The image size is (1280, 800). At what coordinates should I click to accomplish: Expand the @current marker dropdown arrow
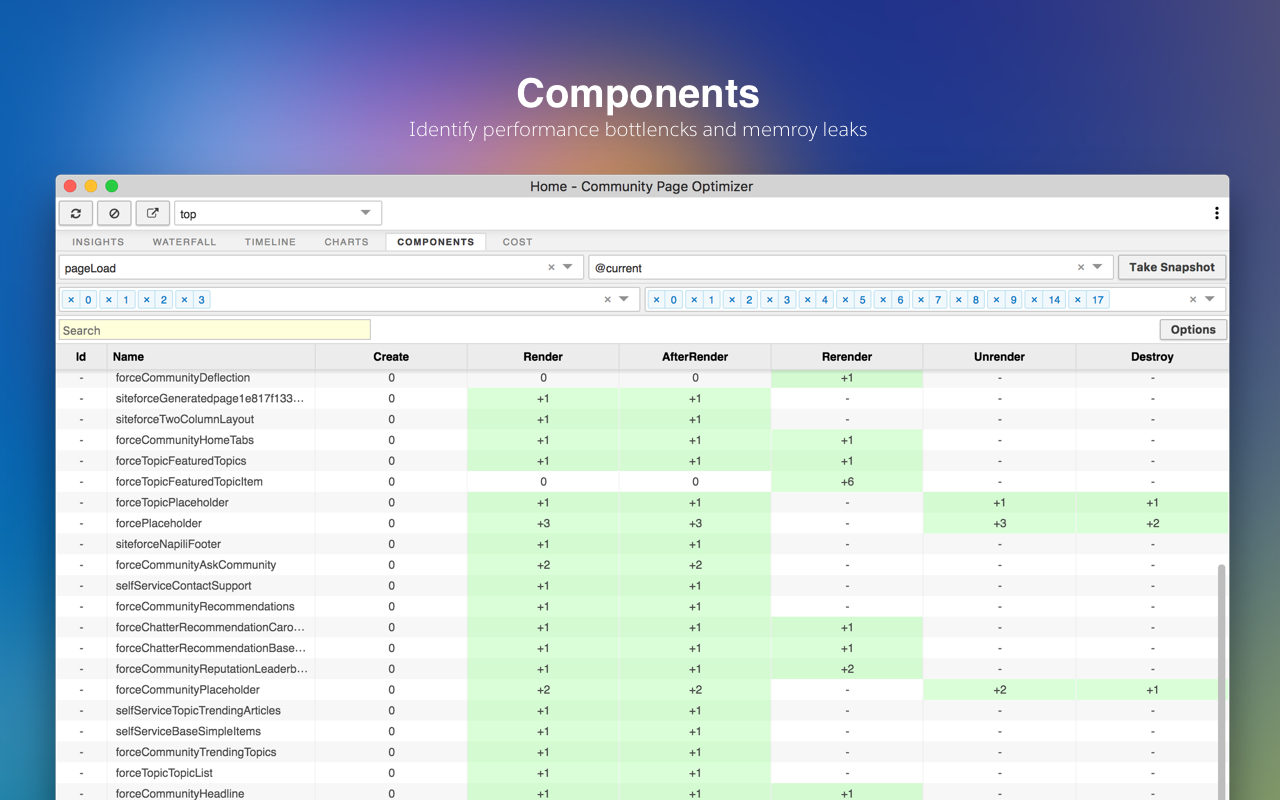[1098, 267]
